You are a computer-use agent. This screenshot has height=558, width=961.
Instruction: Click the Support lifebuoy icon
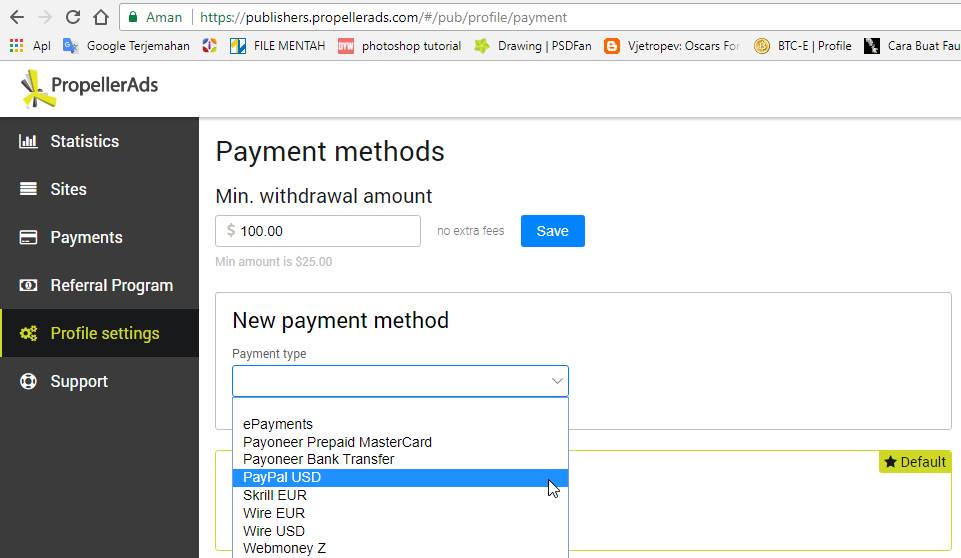click(x=28, y=381)
